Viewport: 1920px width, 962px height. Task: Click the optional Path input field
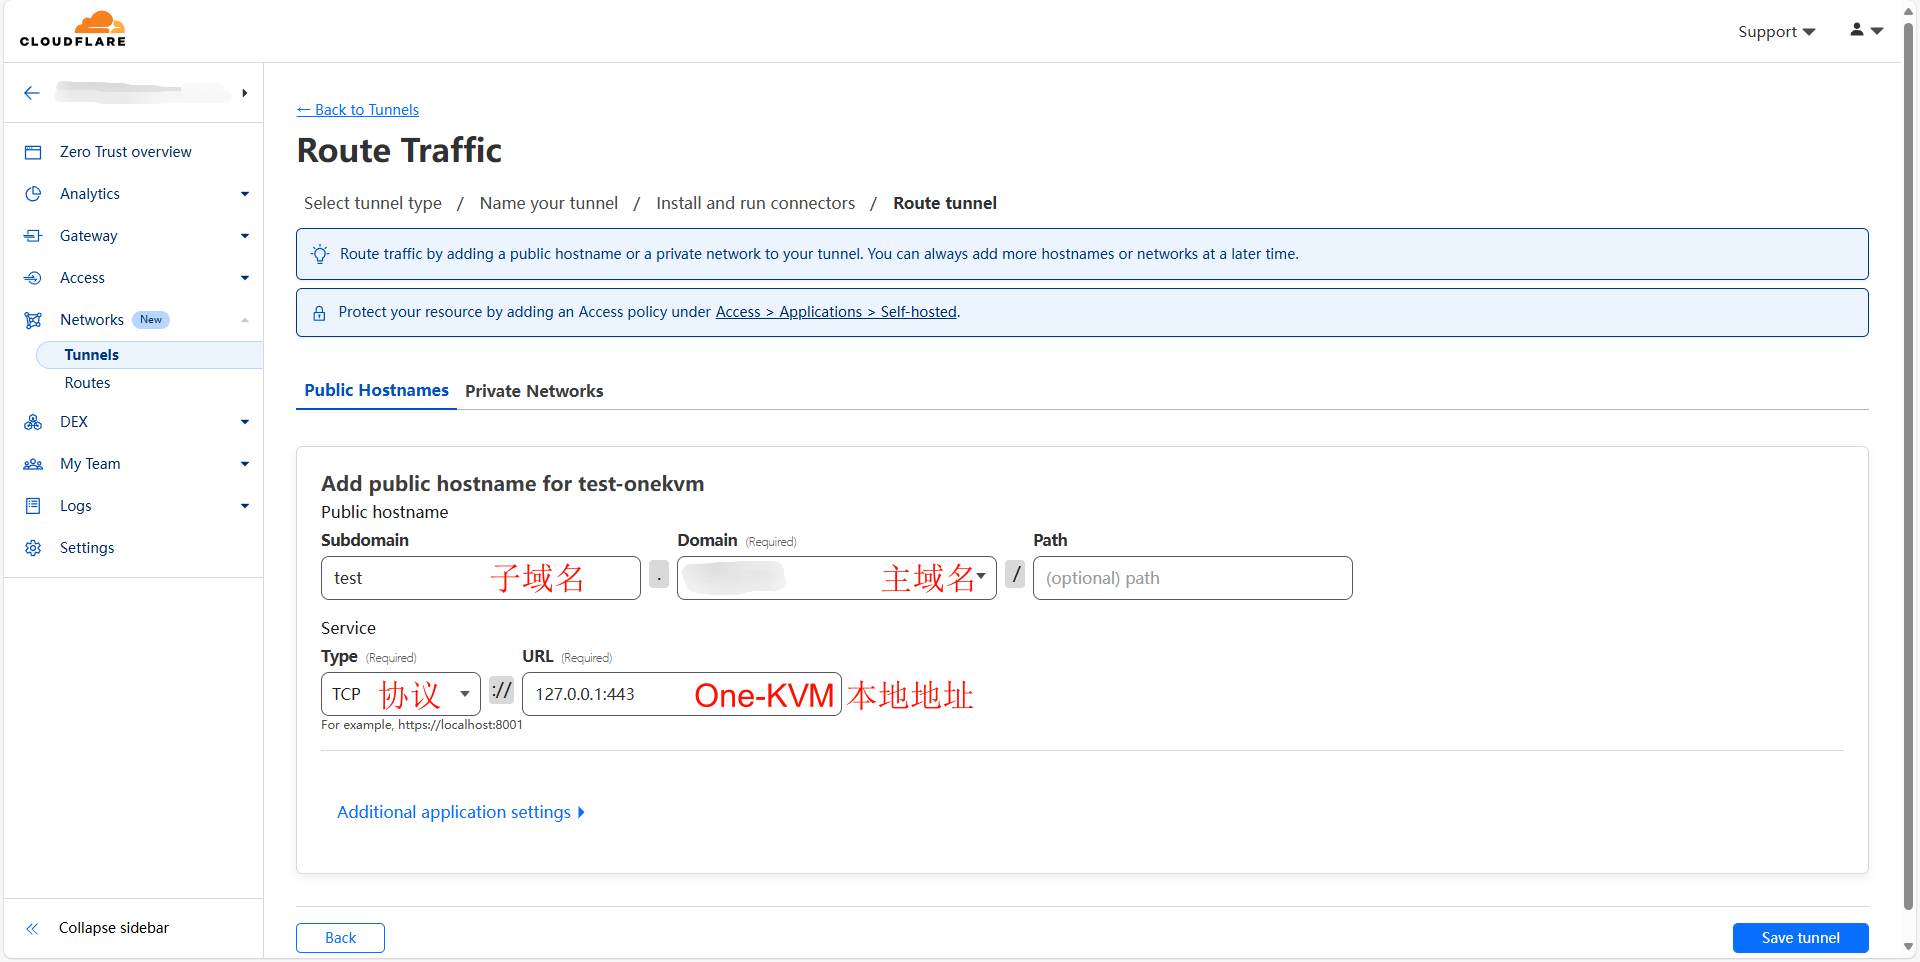click(x=1192, y=578)
